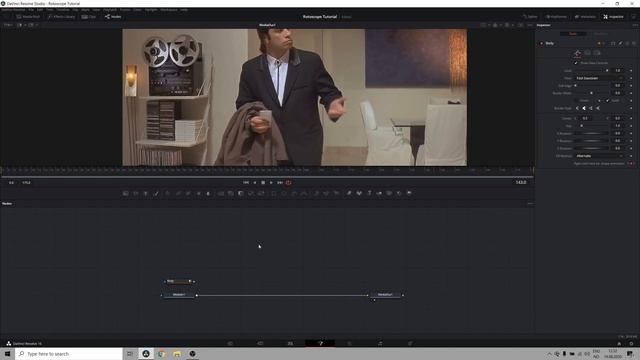This screenshot has height=360, width=640.
Task: Open the Fill Method dropdown showing Alternate
Action: coord(600,156)
